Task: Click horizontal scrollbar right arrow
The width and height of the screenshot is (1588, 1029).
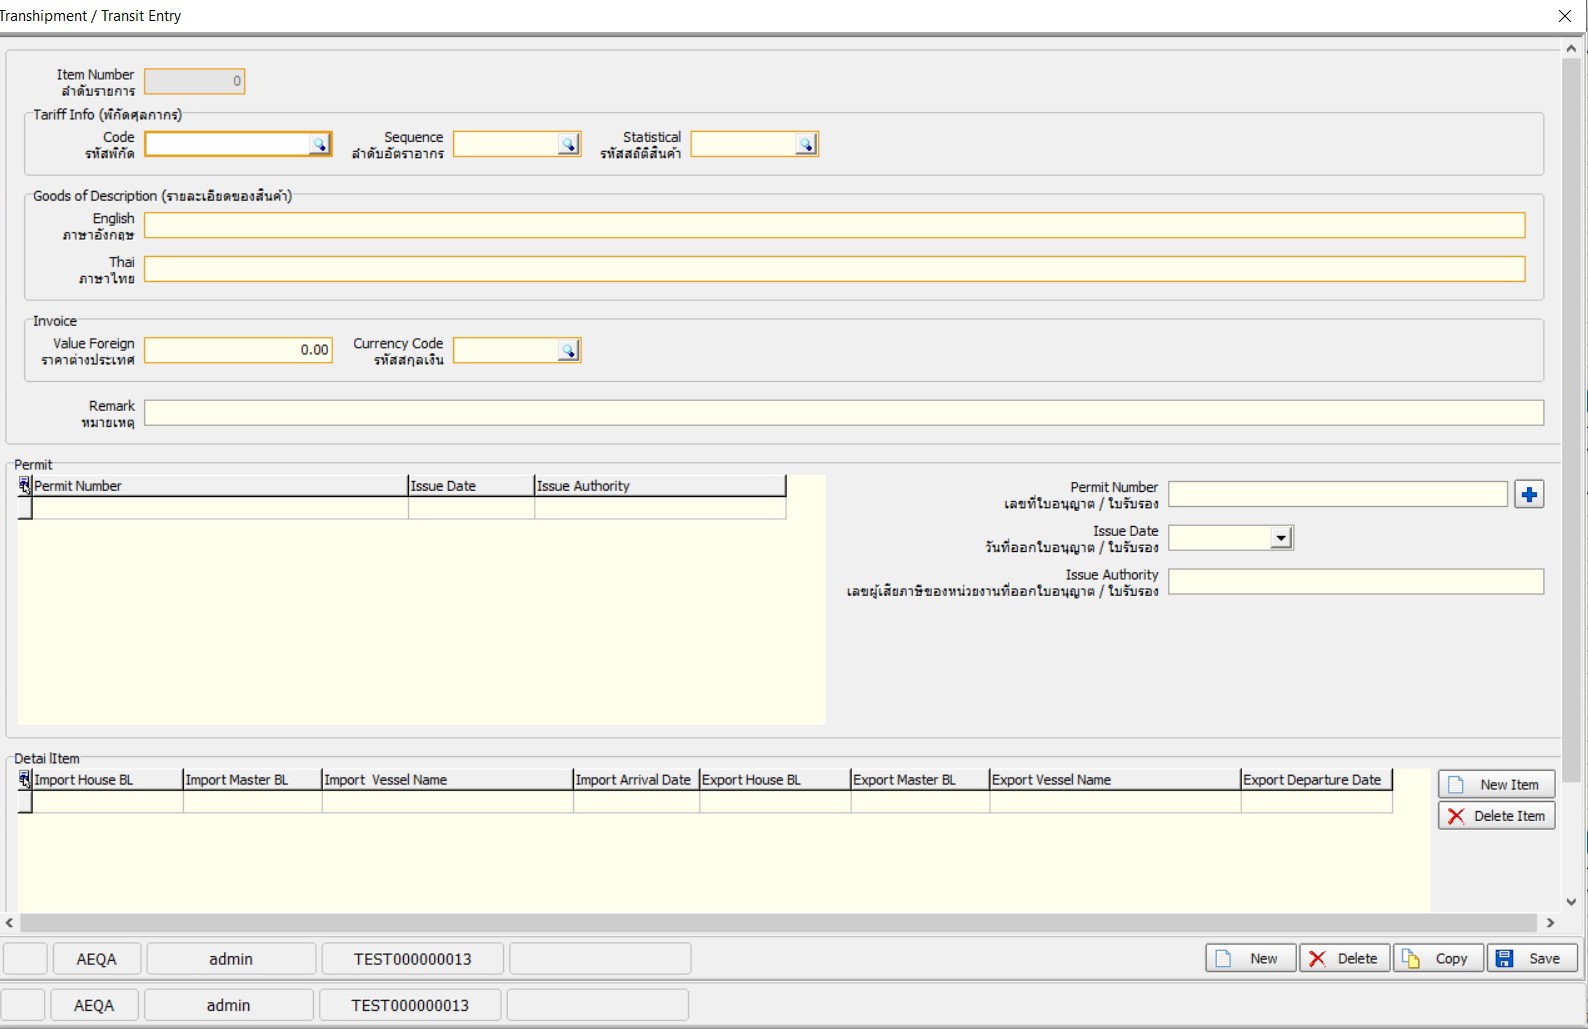Action: click(x=1551, y=923)
